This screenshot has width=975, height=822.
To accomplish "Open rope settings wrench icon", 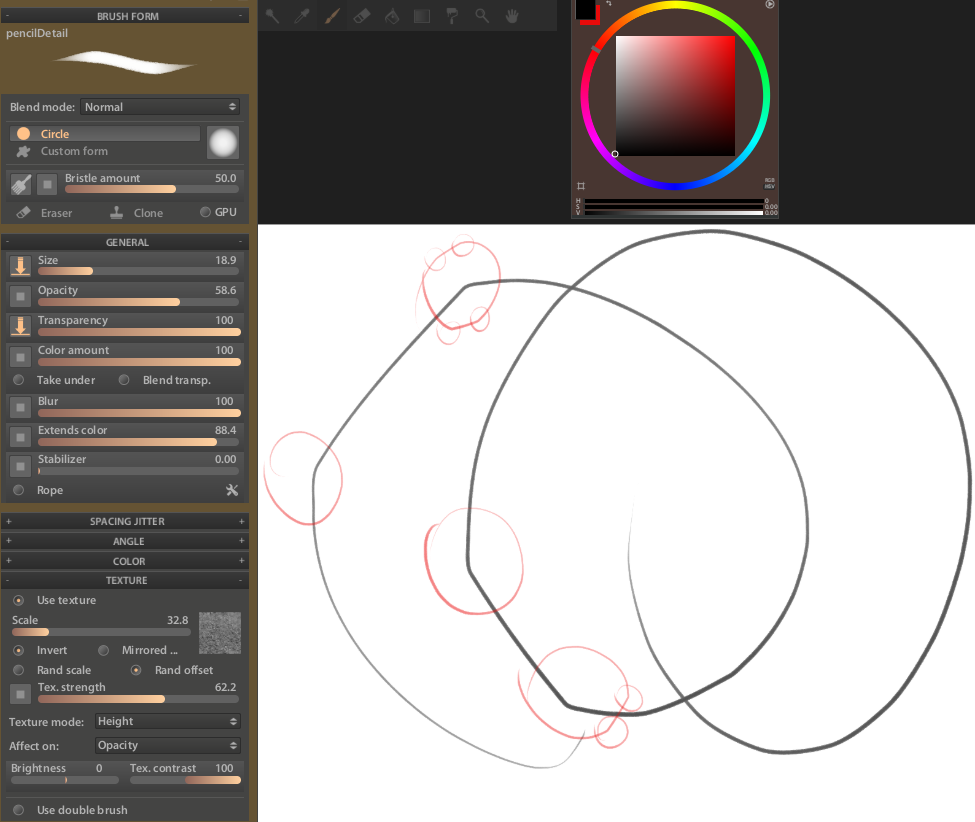I will pos(232,490).
